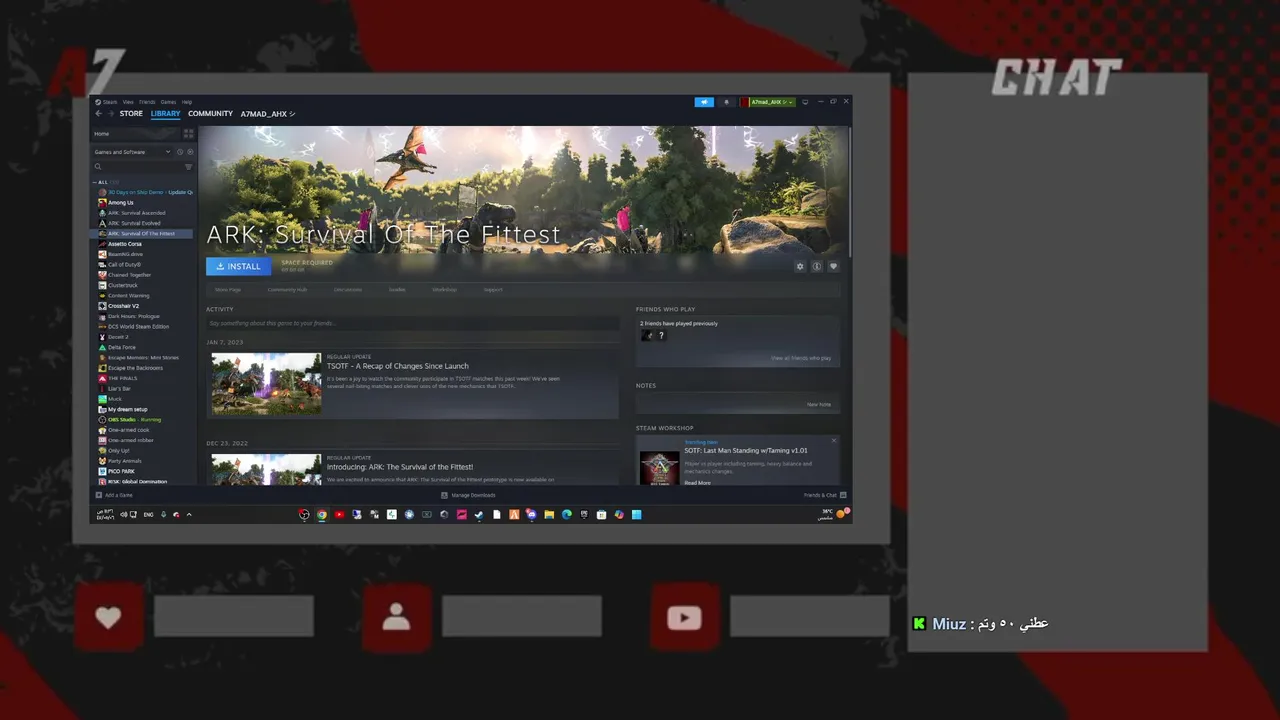Open the Community Hub link
1280x720 pixels.
point(287,290)
